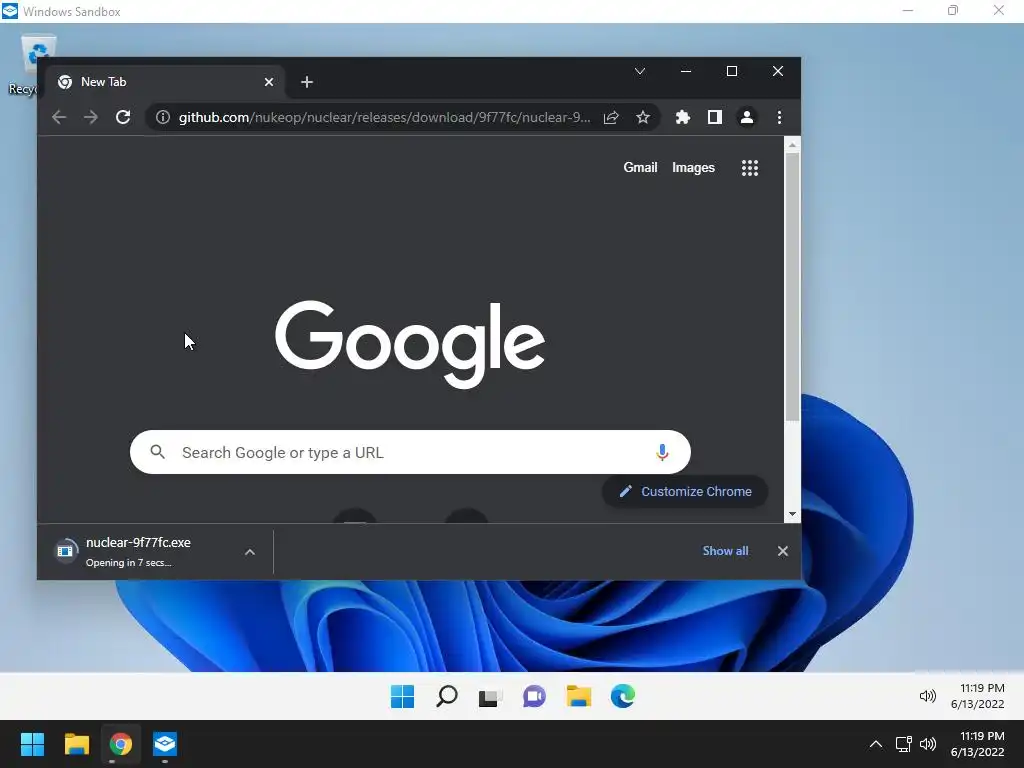Expand nuclear-9f77fc.exe download options
Viewport: 1024px width, 768px height.
click(x=249, y=552)
